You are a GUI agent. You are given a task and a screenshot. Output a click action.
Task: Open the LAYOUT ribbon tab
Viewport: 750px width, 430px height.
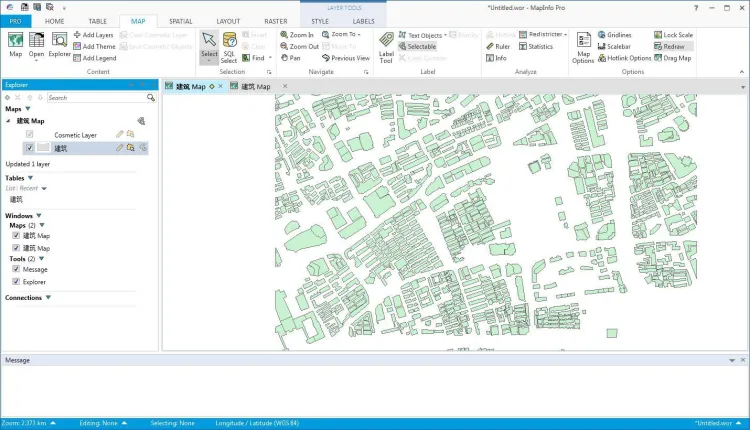pyautogui.click(x=228, y=20)
